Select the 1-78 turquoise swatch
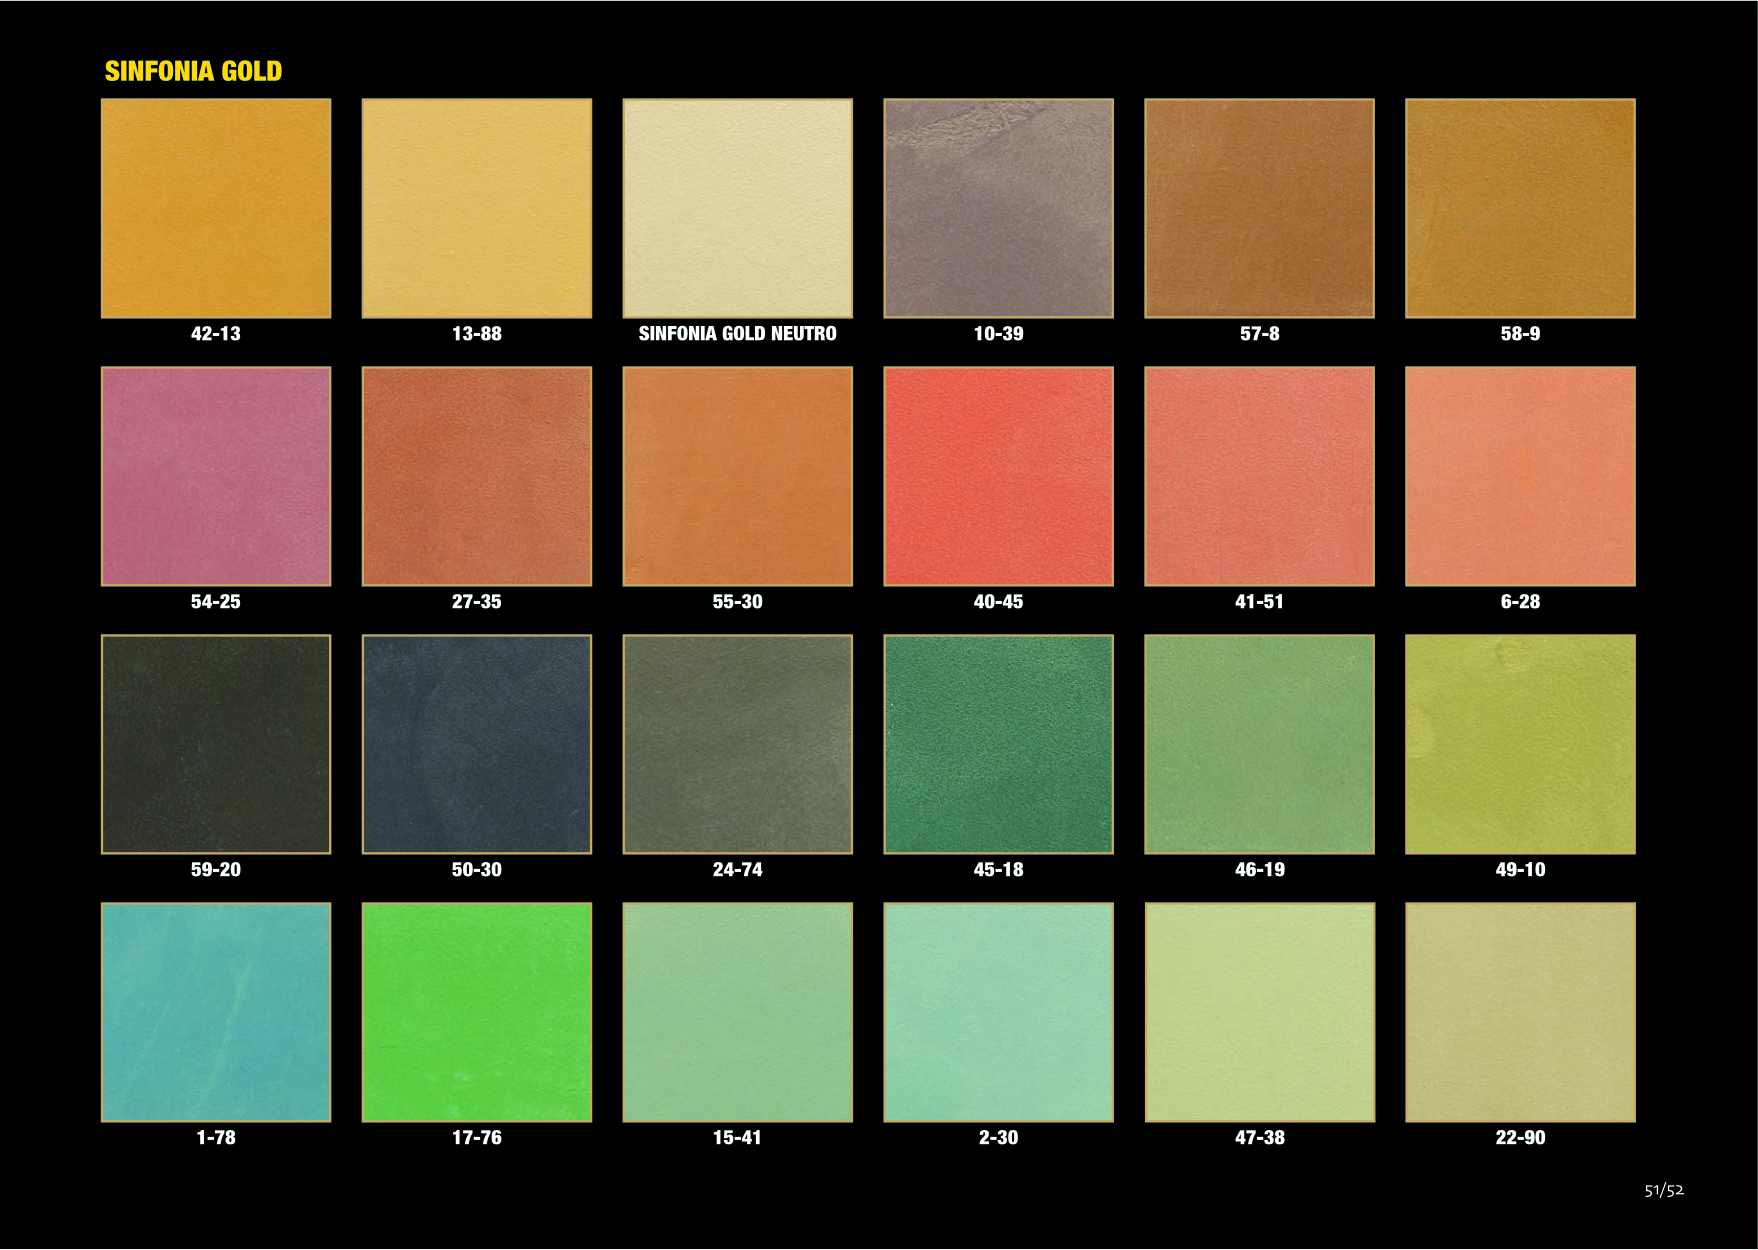The image size is (1758, 1250). tap(216, 1012)
